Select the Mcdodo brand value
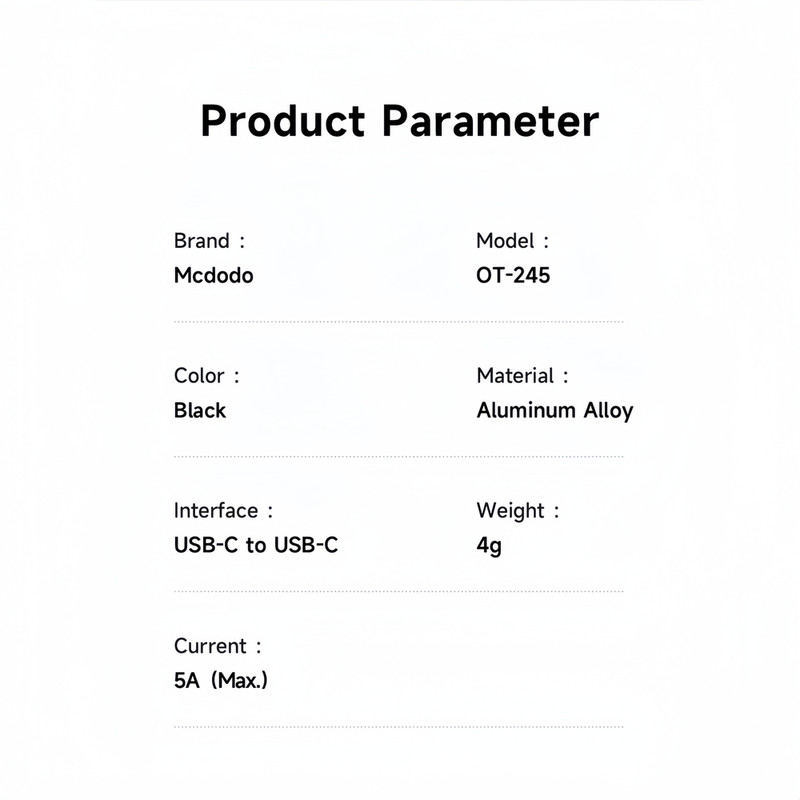800x800 pixels. [213, 275]
